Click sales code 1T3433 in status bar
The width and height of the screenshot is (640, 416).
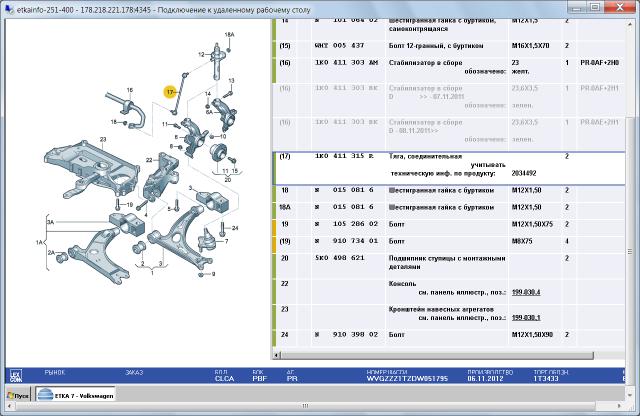click(x=546, y=379)
